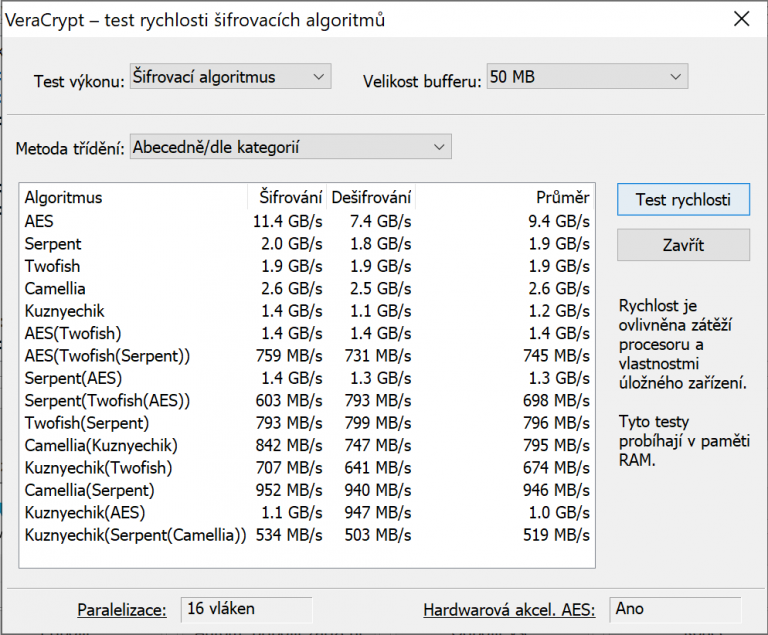Open the Metoda třídění dropdown

click(x=290, y=148)
